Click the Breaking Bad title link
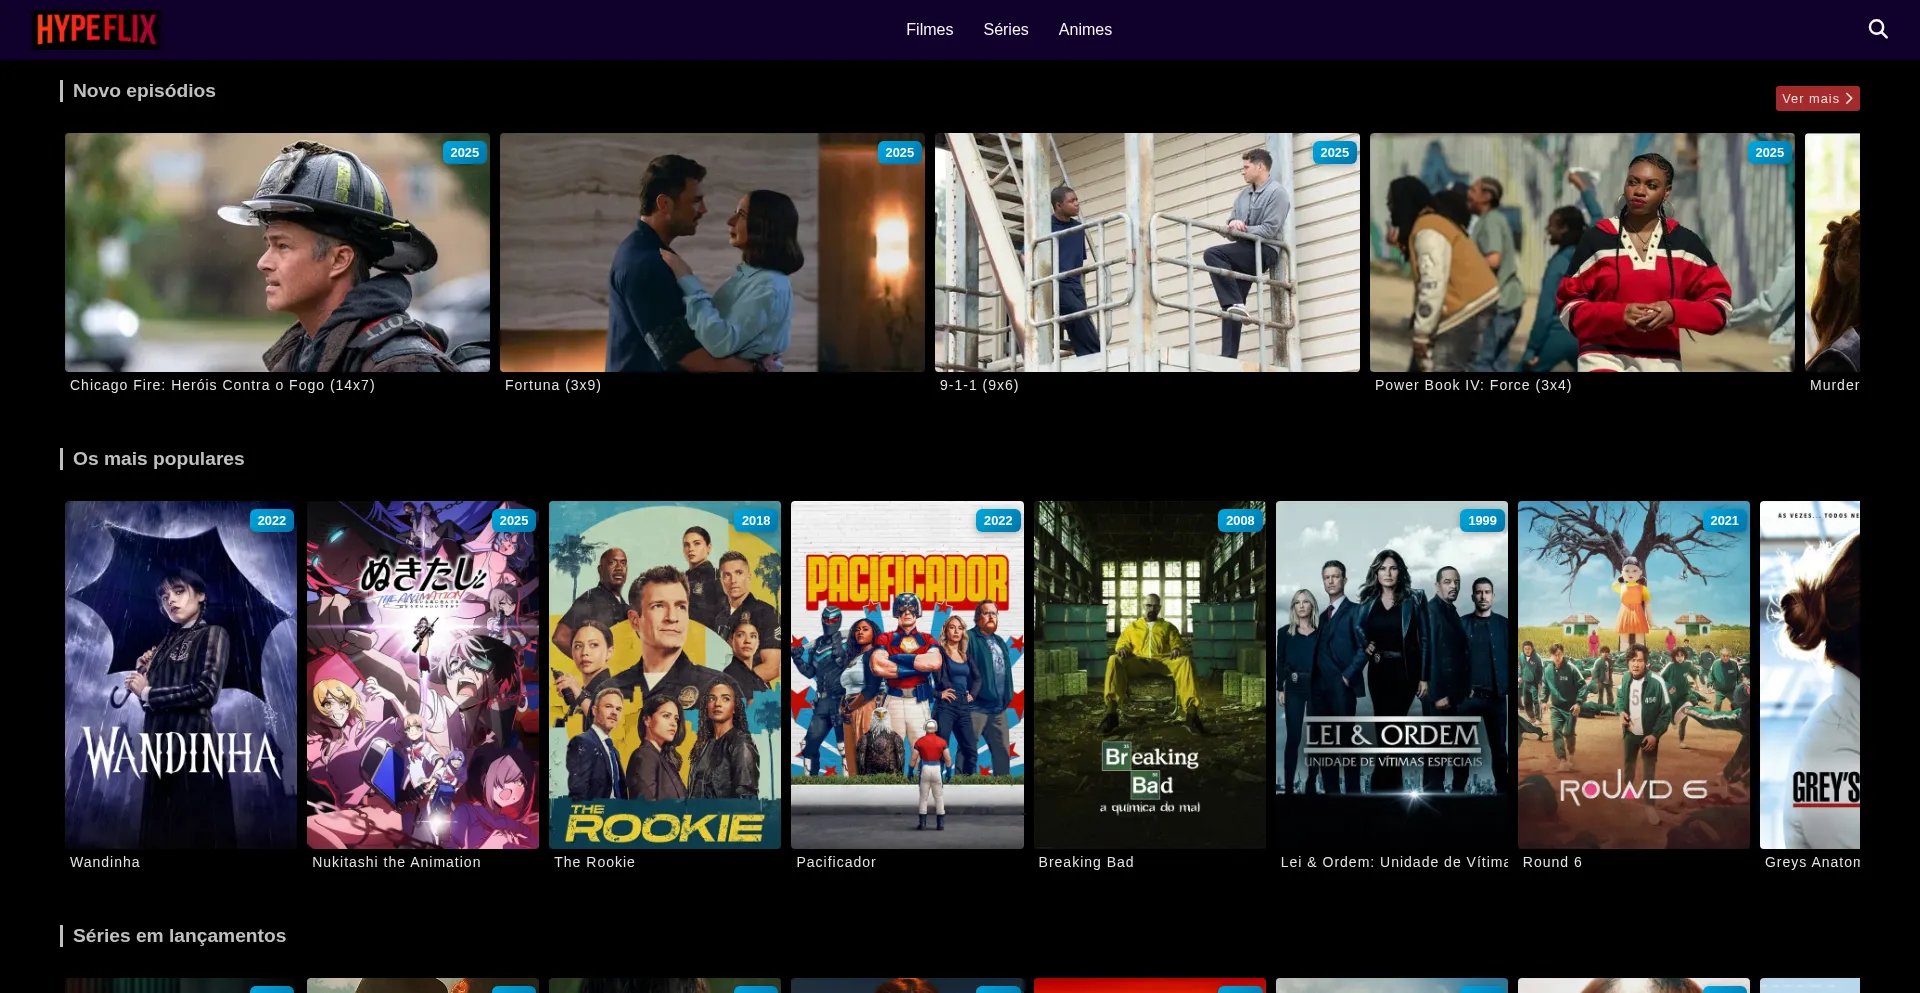1920x993 pixels. (1086, 861)
